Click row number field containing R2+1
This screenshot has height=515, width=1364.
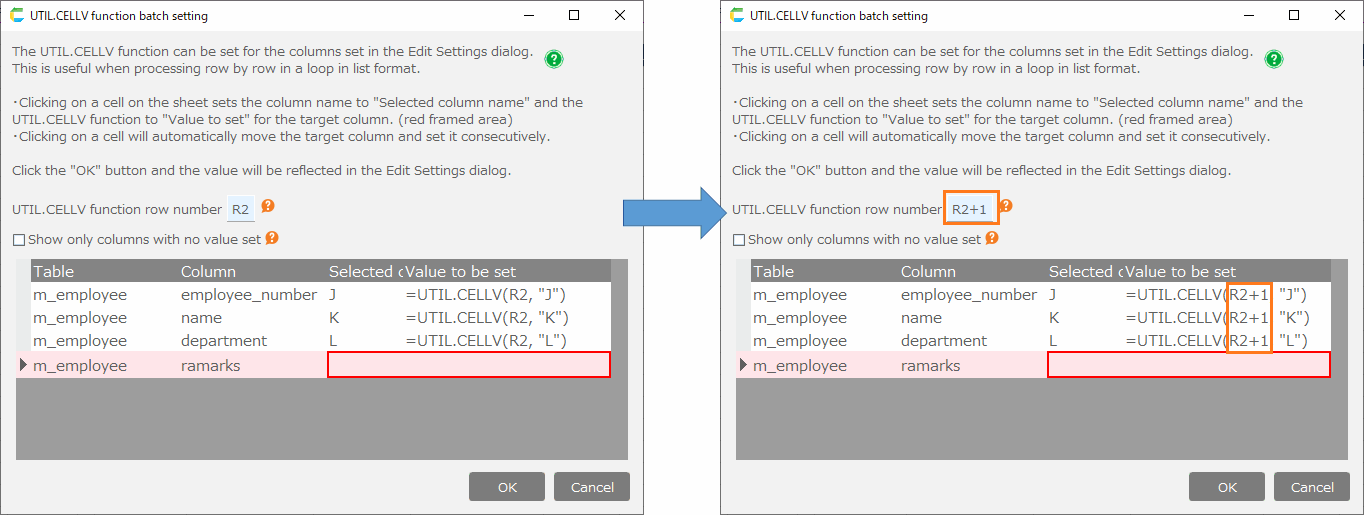(970, 209)
